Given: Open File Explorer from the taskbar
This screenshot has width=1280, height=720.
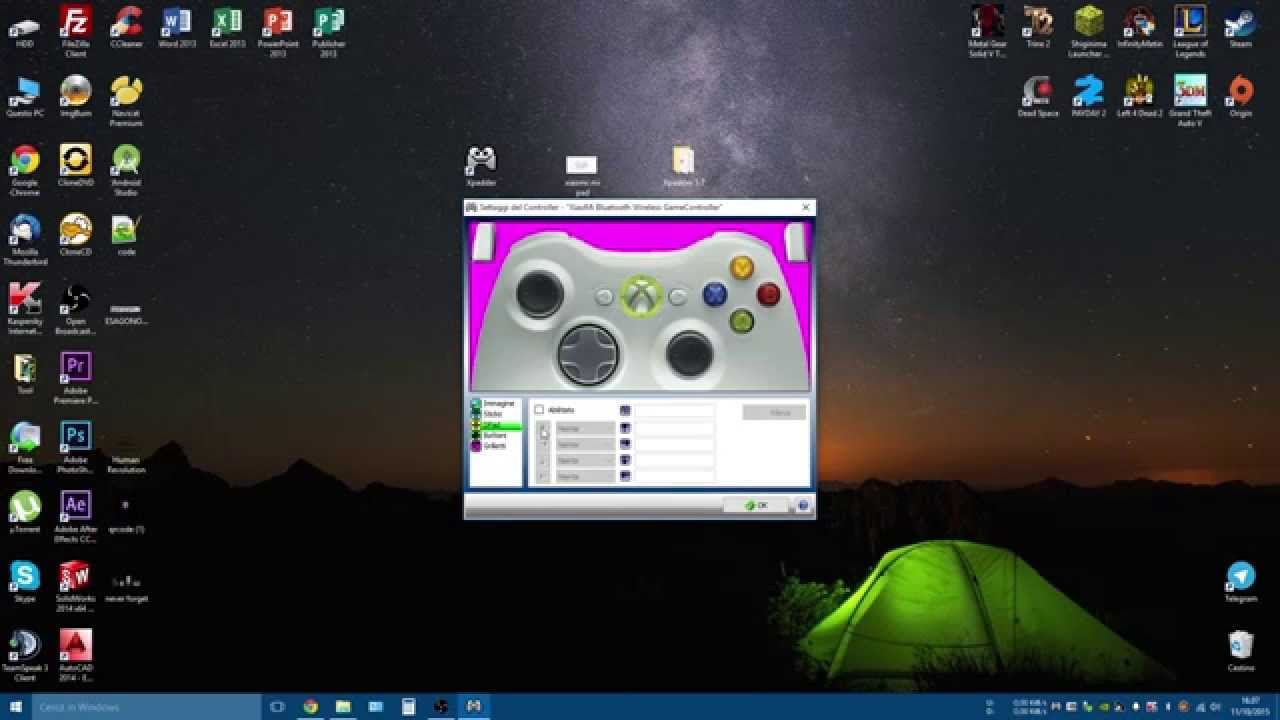Looking at the screenshot, I should click(343, 707).
